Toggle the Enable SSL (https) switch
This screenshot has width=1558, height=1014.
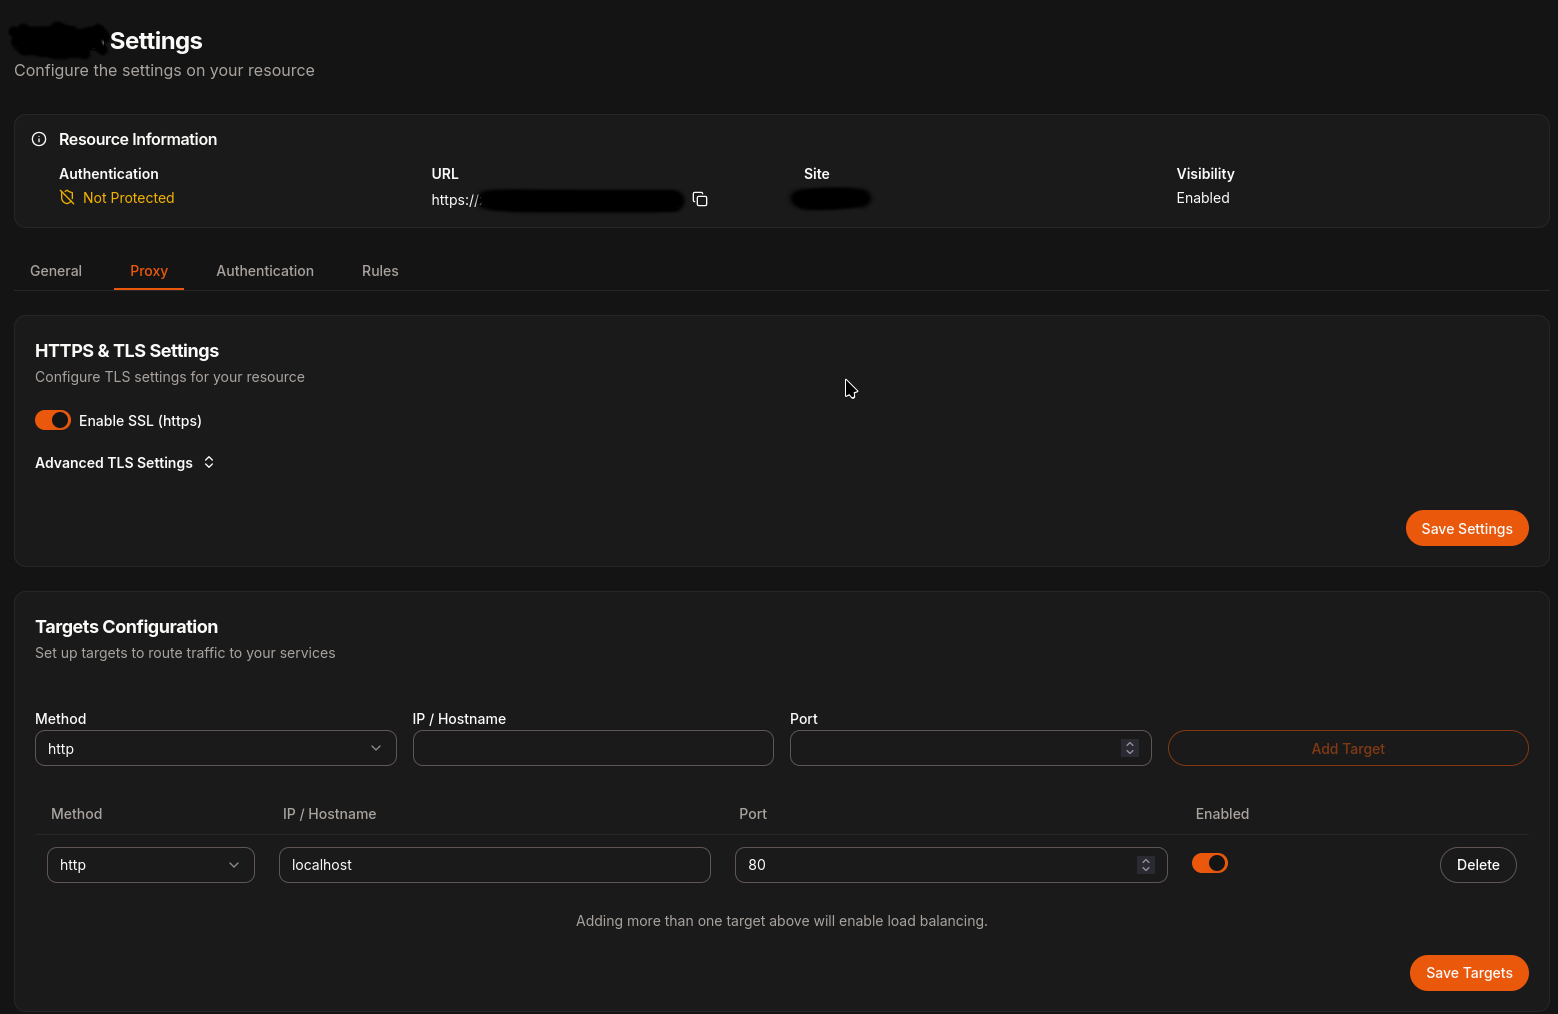pyautogui.click(x=53, y=420)
